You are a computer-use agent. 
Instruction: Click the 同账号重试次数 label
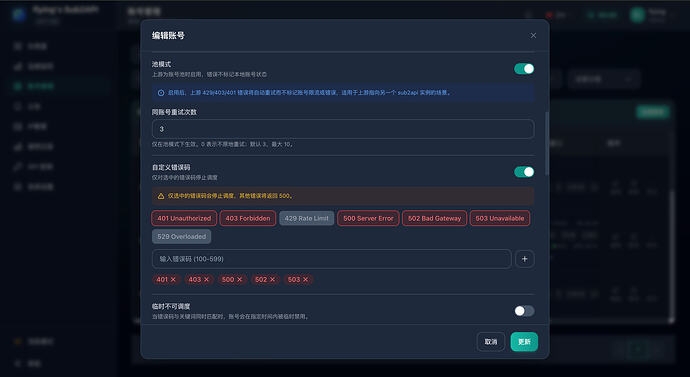[x=174, y=112]
